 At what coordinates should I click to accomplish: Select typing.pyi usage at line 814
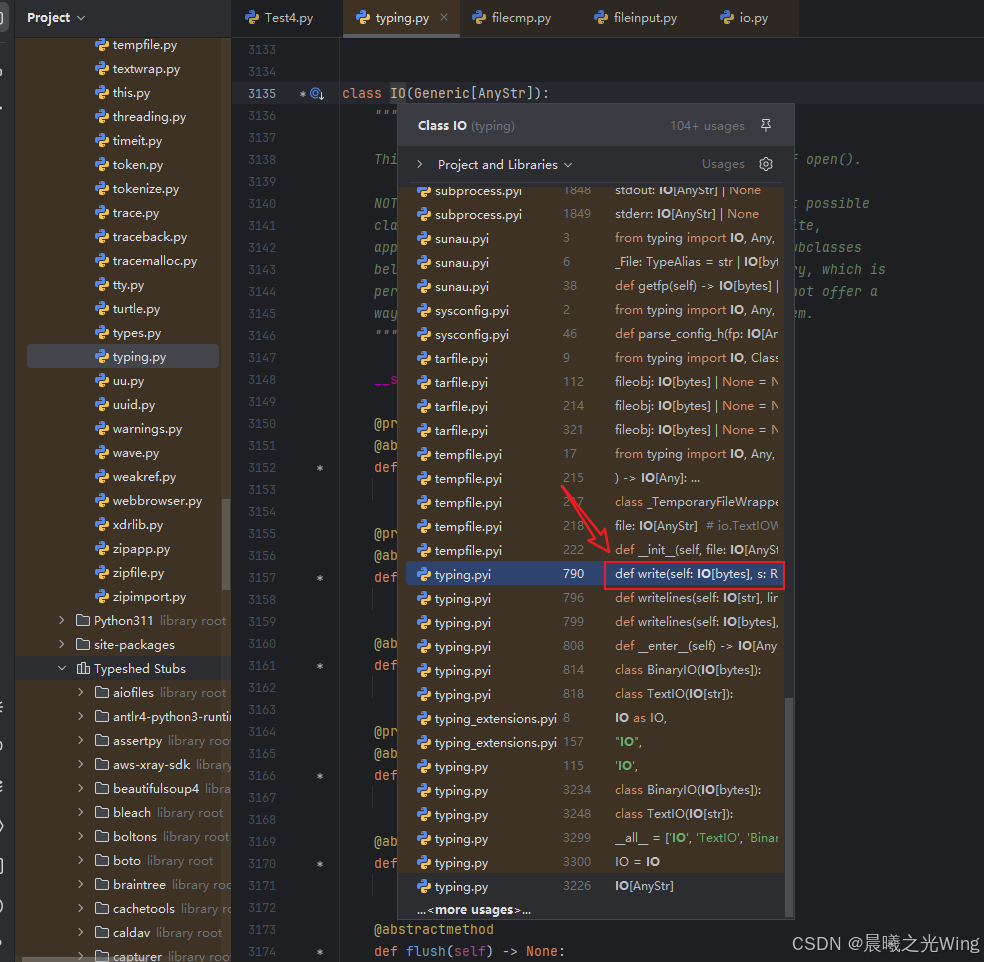595,670
